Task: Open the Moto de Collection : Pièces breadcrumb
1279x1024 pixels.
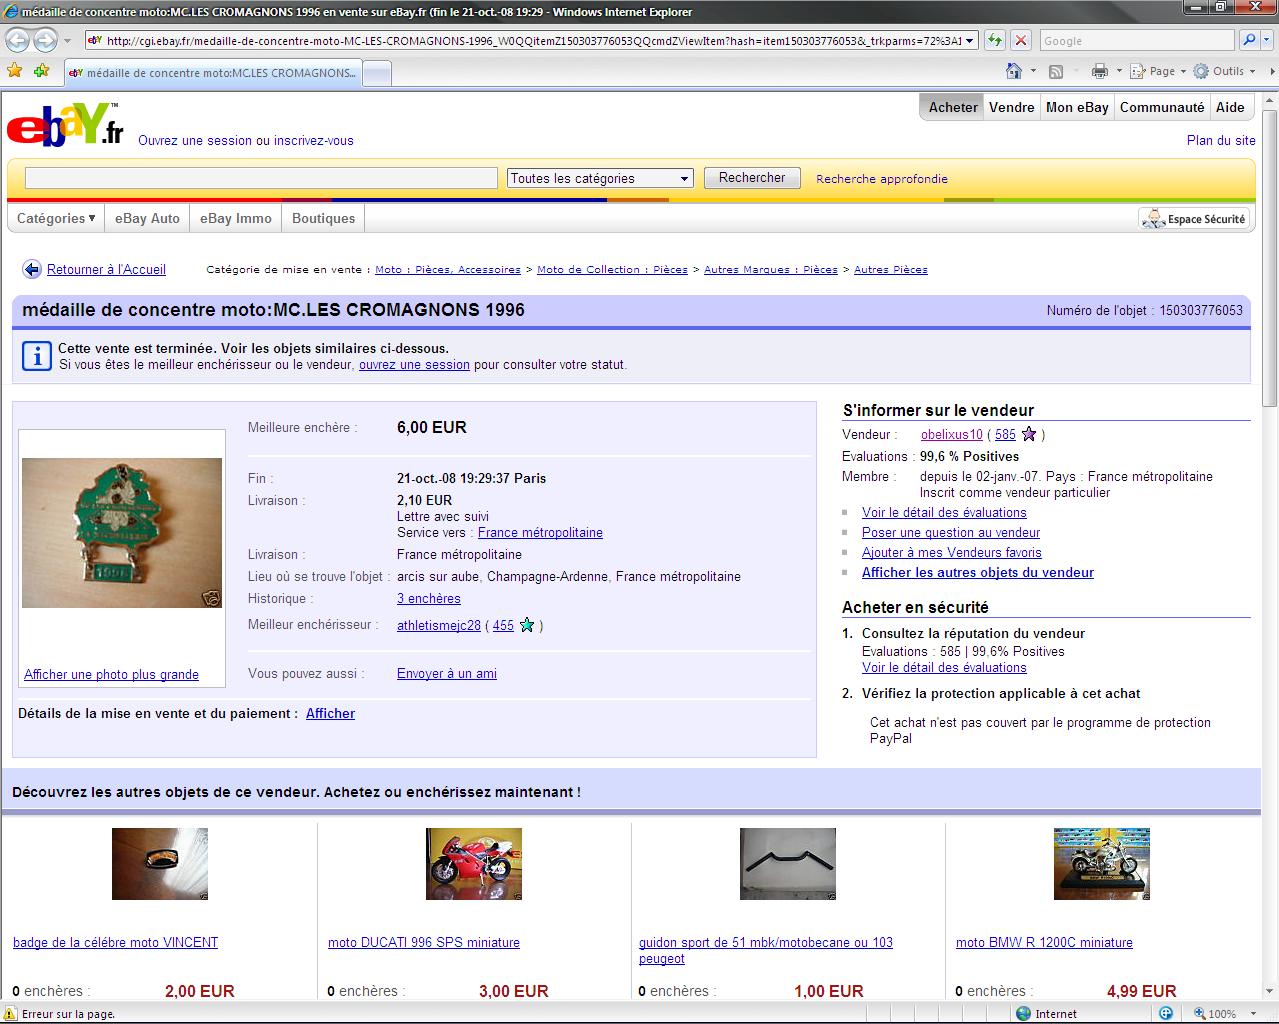Action: (x=612, y=270)
